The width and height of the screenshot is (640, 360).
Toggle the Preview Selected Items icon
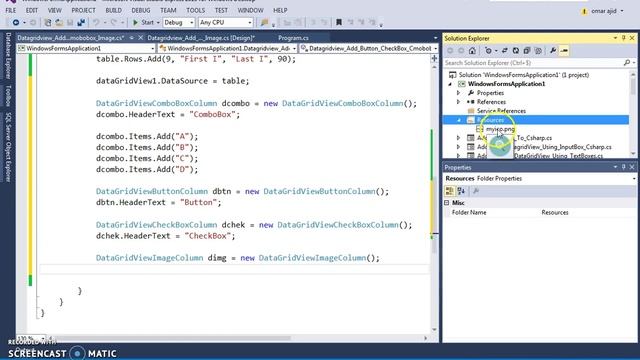[x=564, y=51]
